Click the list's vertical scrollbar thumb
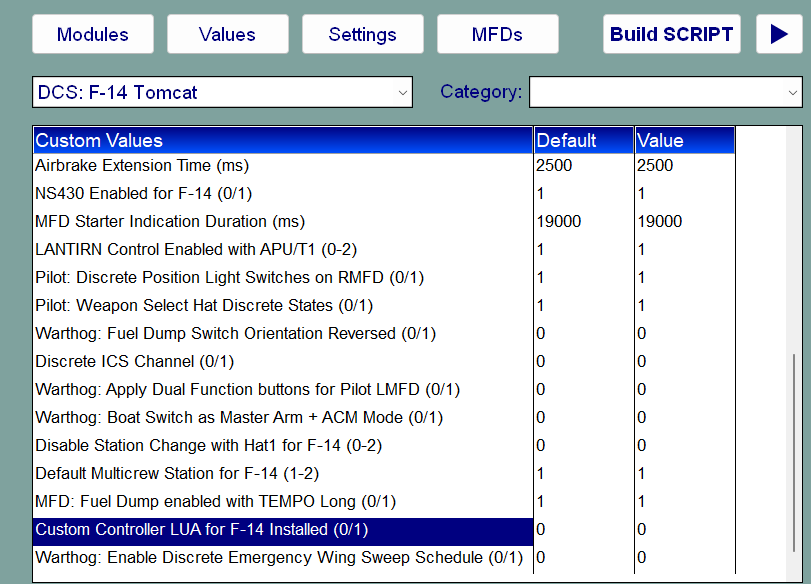The image size is (811, 584). point(794,452)
